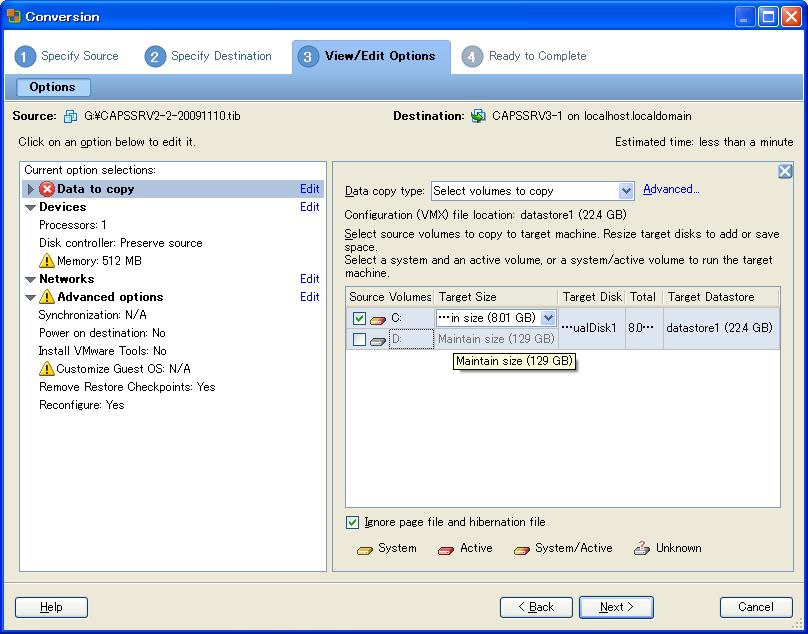Image resolution: width=808 pixels, height=634 pixels.
Task: Click the Target Datastore column header
Action: tap(721, 297)
